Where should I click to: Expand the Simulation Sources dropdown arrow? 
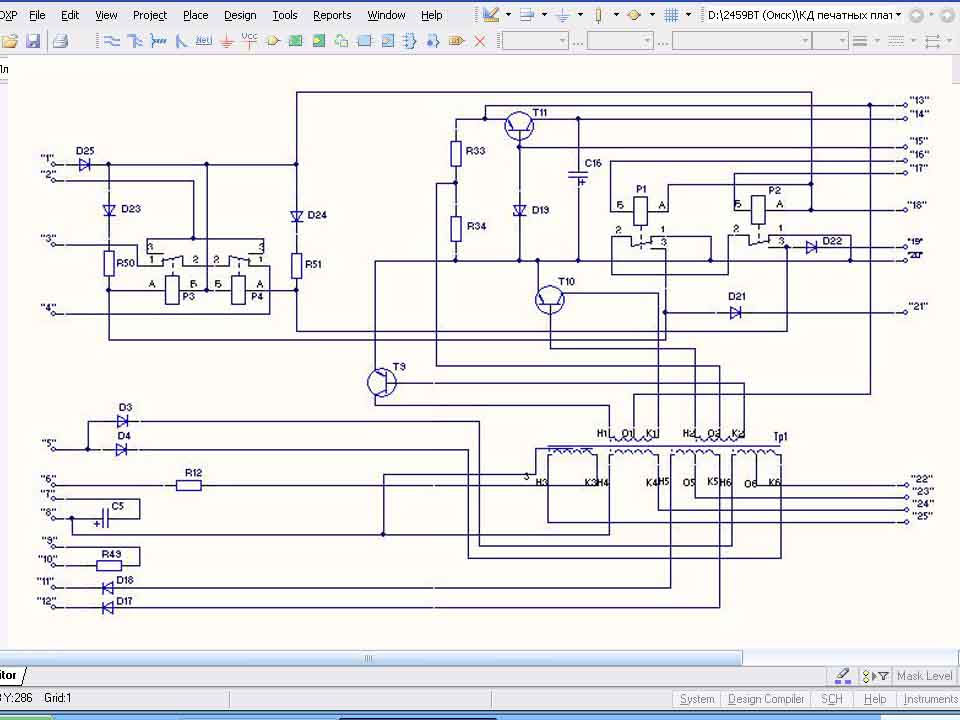tap(652, 15)
